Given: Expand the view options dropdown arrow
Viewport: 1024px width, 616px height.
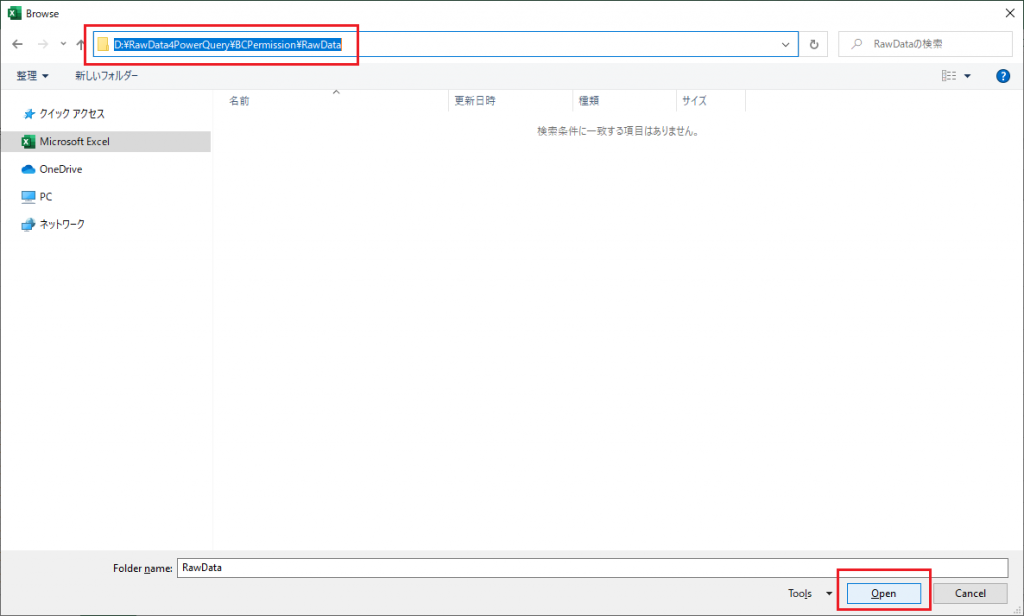Looking at the screenshot, I should 967,76.
